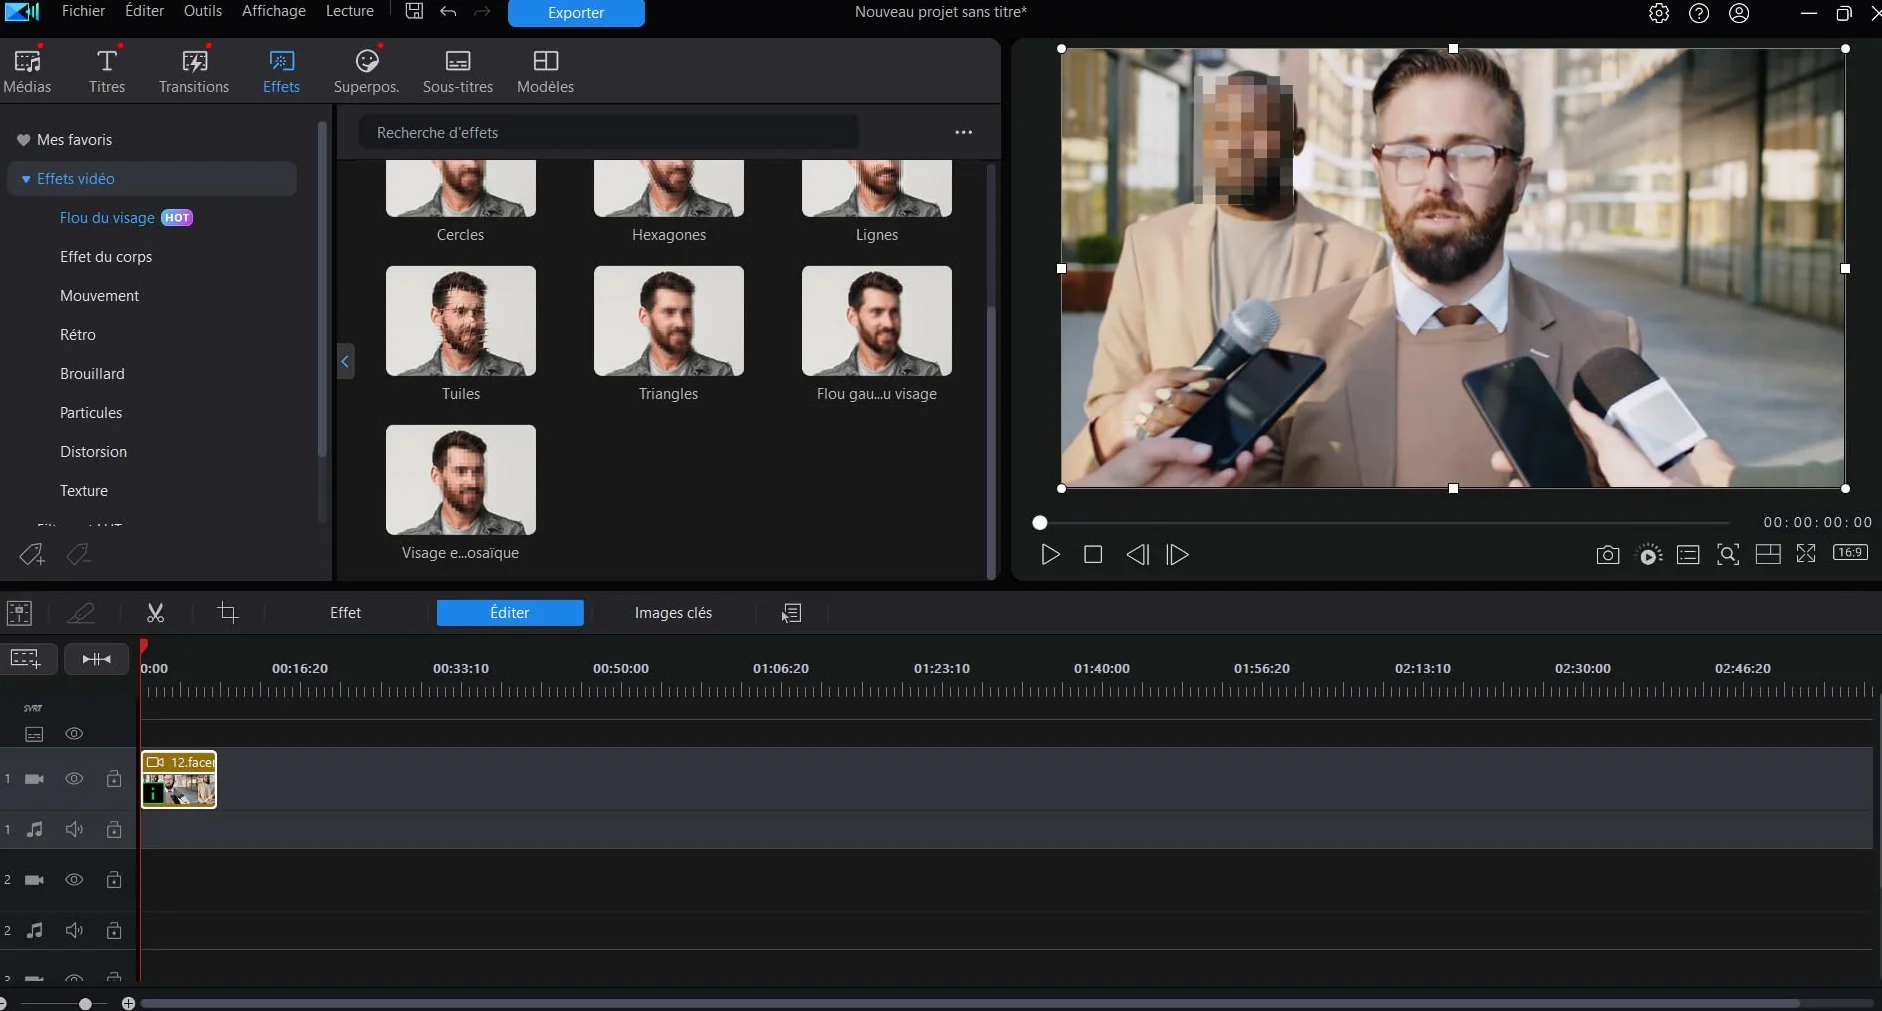Select the Triangles effect thumbnail
The image size is (1882, 1011).
[x=669, y=321]
